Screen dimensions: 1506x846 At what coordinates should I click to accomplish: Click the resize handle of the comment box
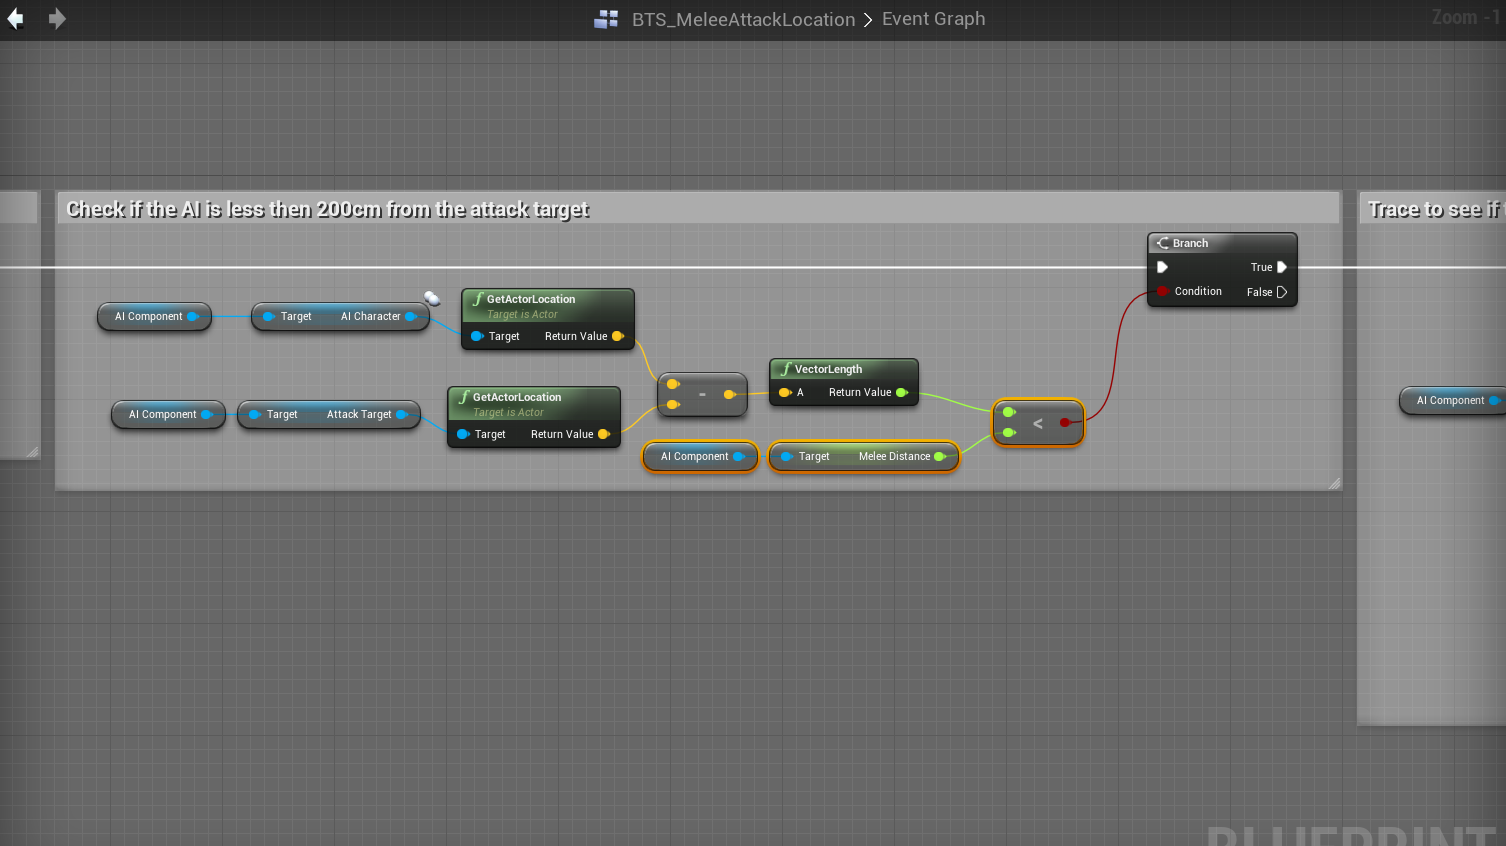[x=1334, y=483]
